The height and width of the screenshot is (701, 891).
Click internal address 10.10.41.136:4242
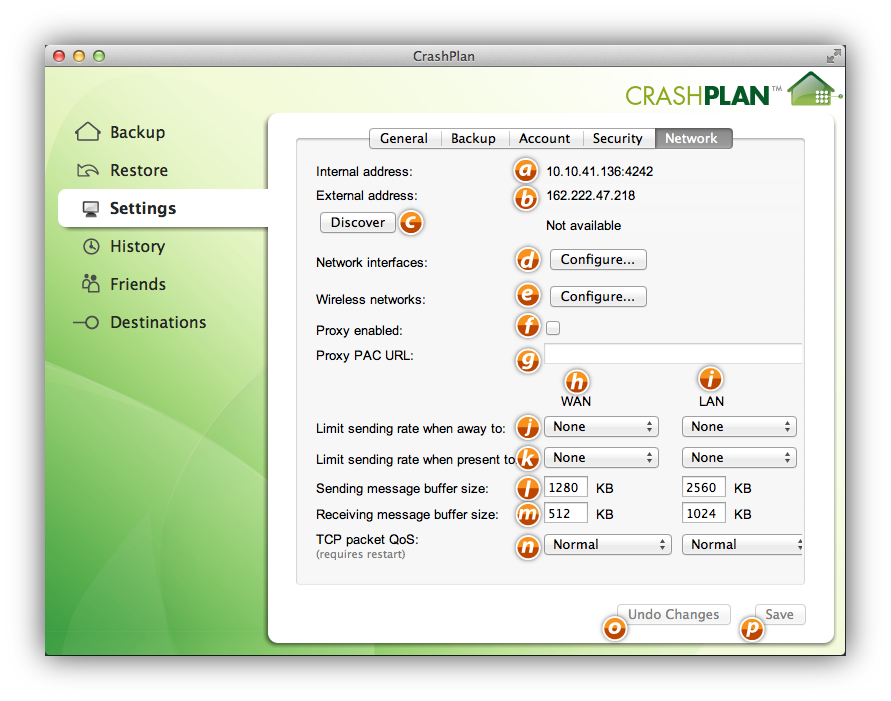click(x=599, y=171)
